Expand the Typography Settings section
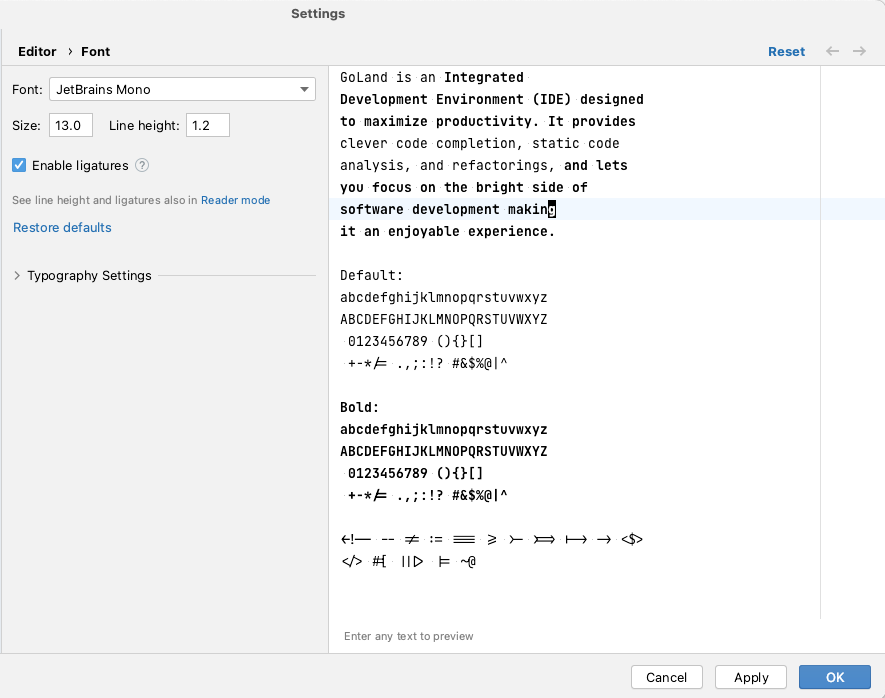This screenshot has width=885, height=698. click(x=17, y=275)
